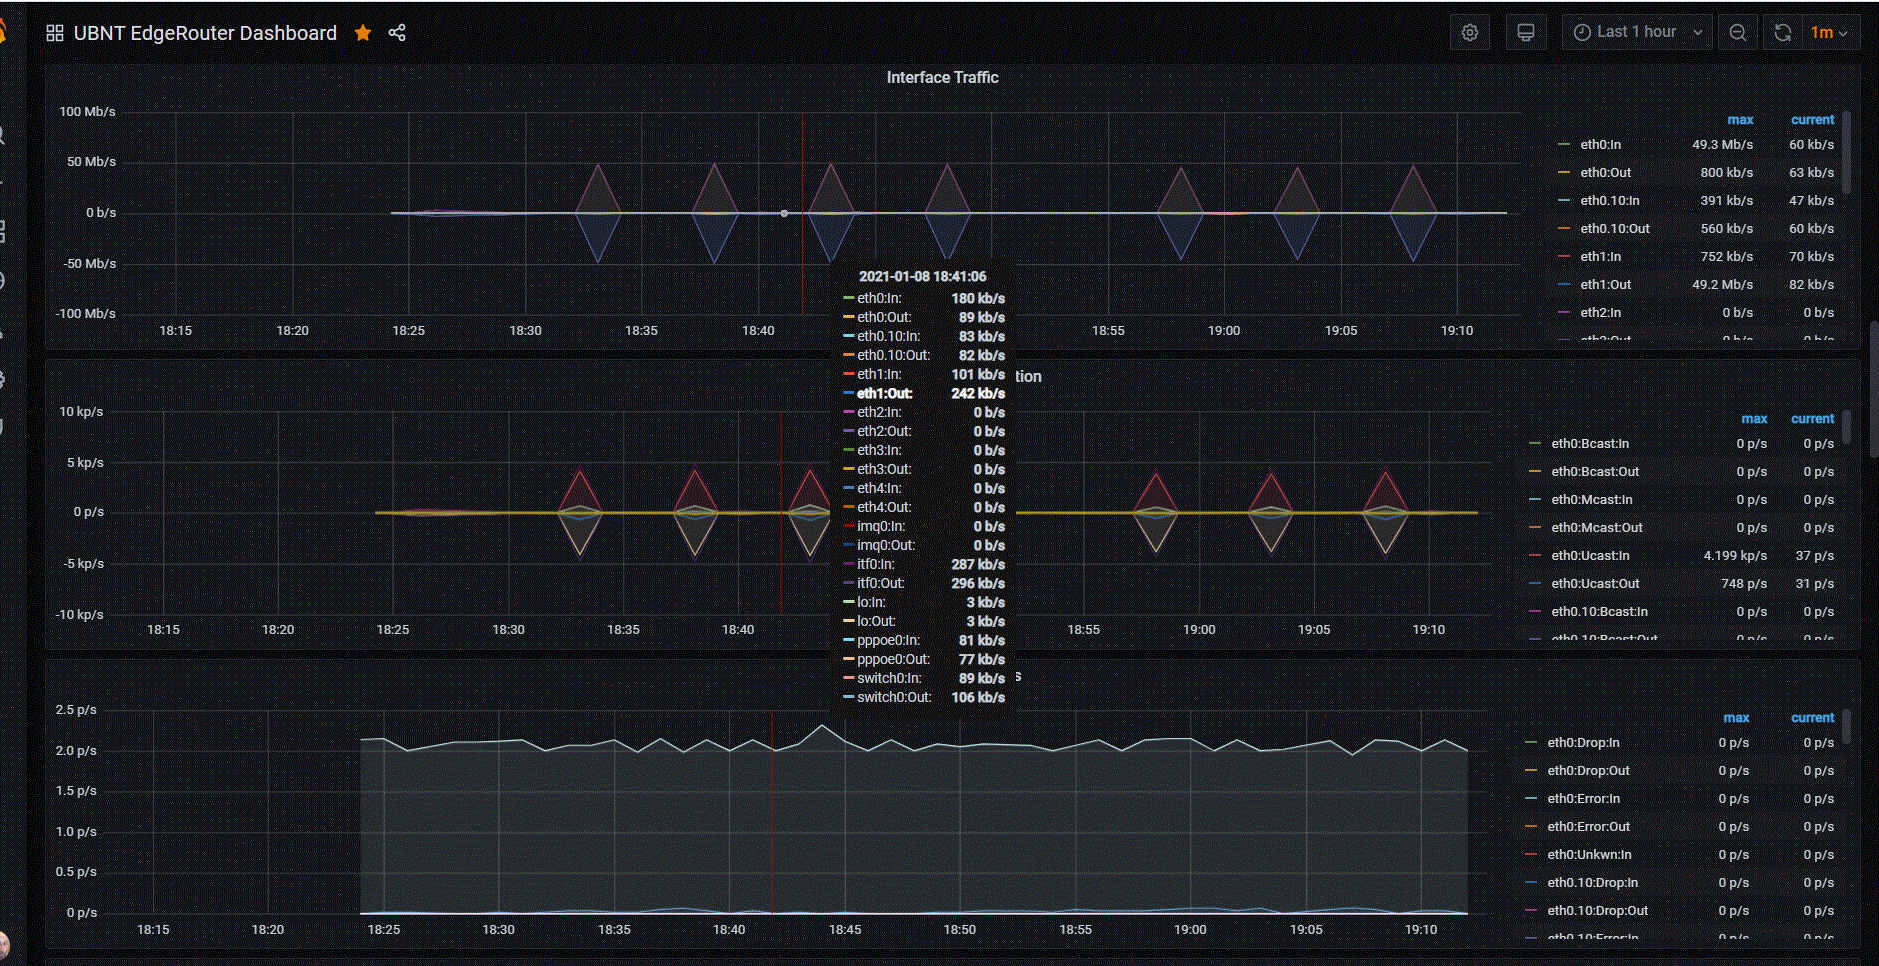Toggle eth0.10:Drop:Out series in legend
Viewport: 1879px width, 966px height.
tap(1597, 910)
